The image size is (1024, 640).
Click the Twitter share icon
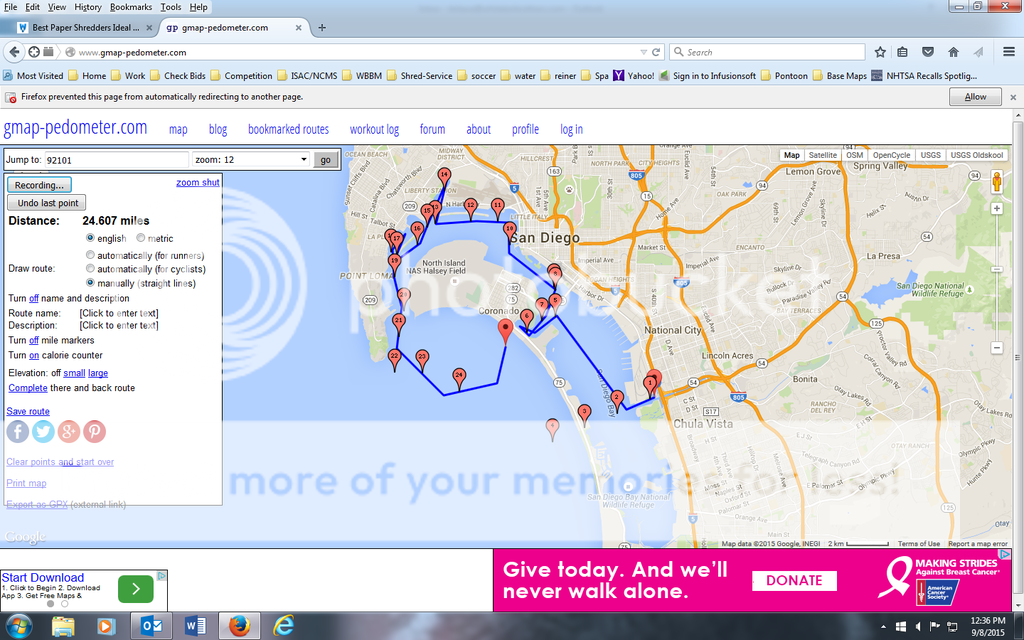(x=43, y=431)
